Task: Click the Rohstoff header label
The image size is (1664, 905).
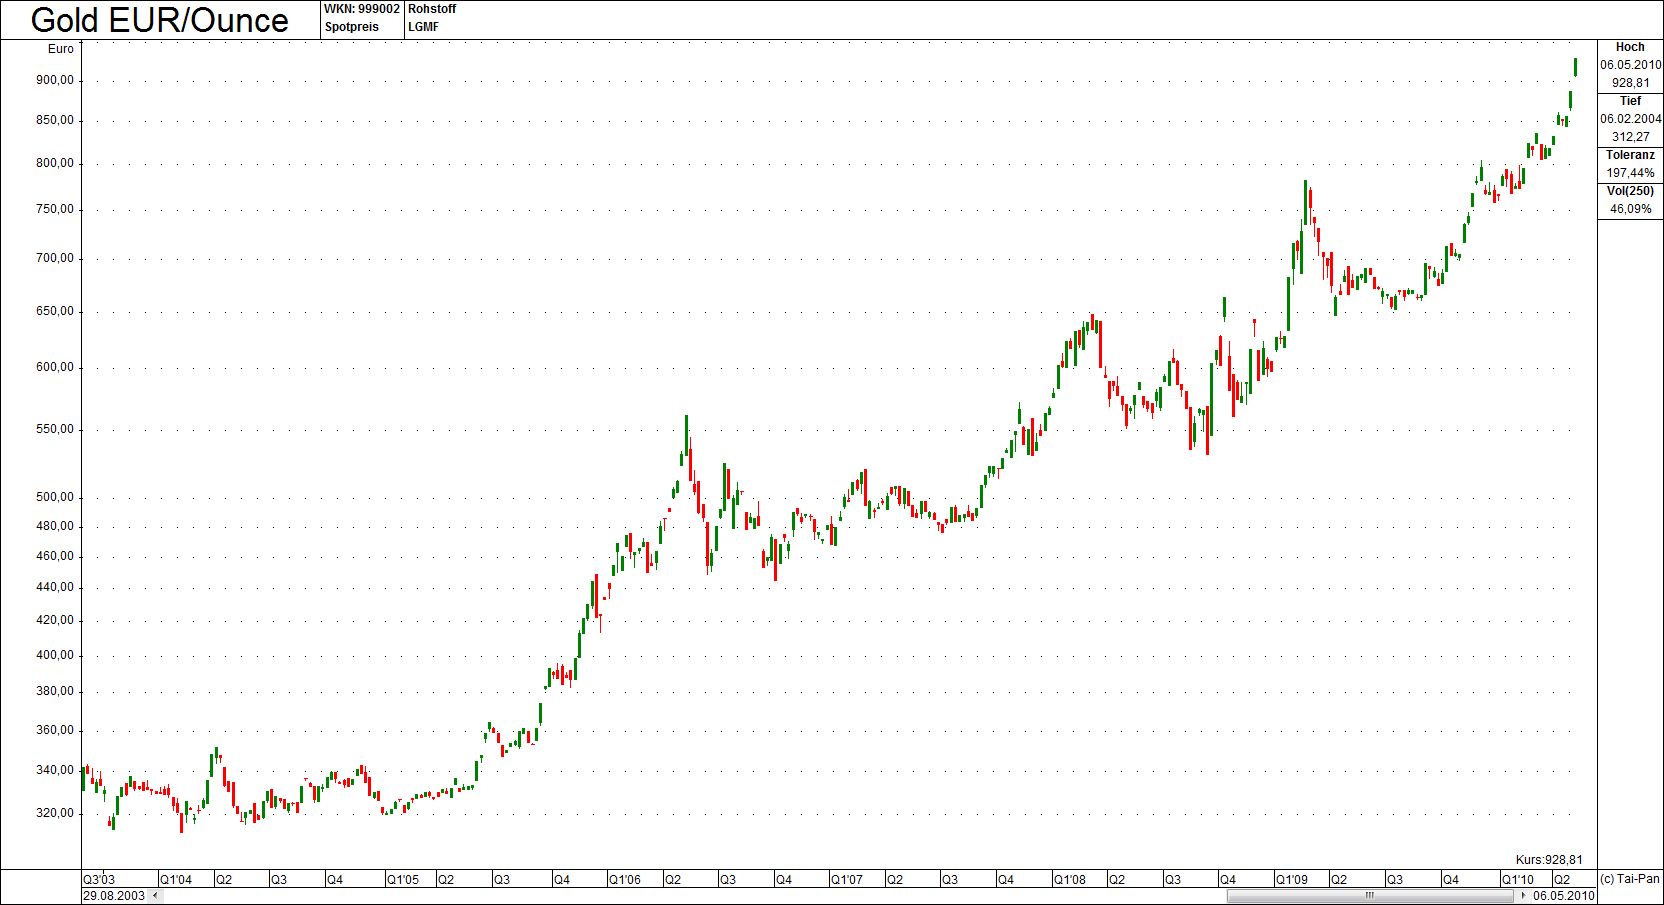Action: pyautogui.click(x=432, y=9)
